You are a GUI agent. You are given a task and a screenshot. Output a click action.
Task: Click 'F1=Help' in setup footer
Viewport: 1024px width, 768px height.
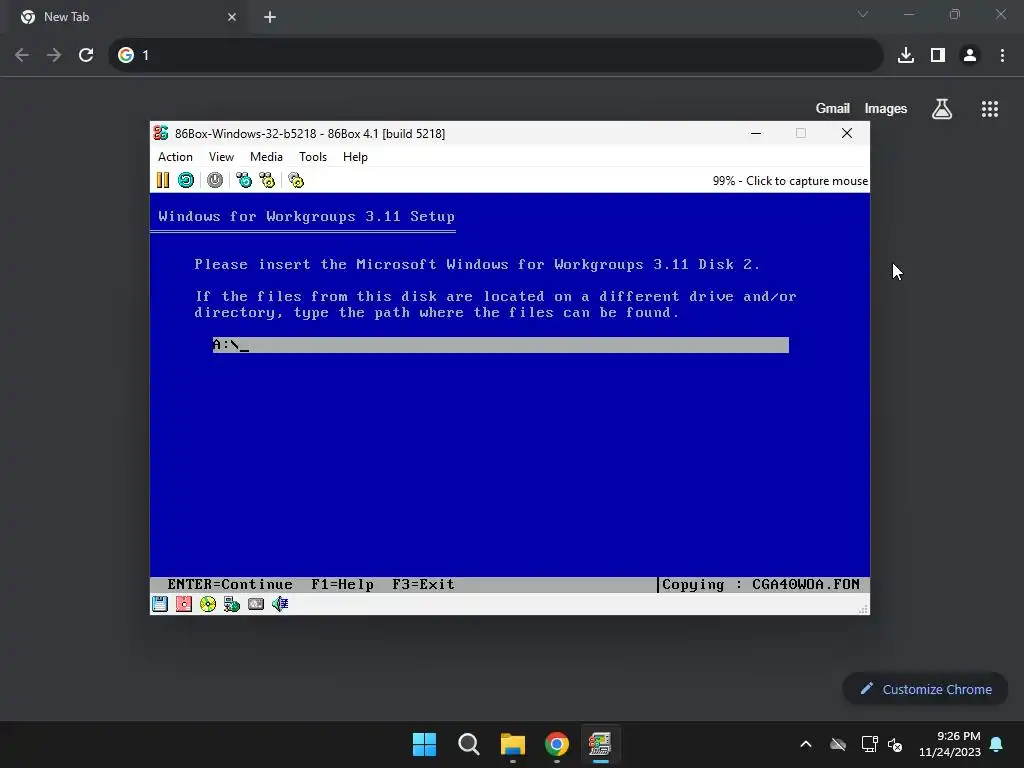pyautogui.click(x=342, y=584)
